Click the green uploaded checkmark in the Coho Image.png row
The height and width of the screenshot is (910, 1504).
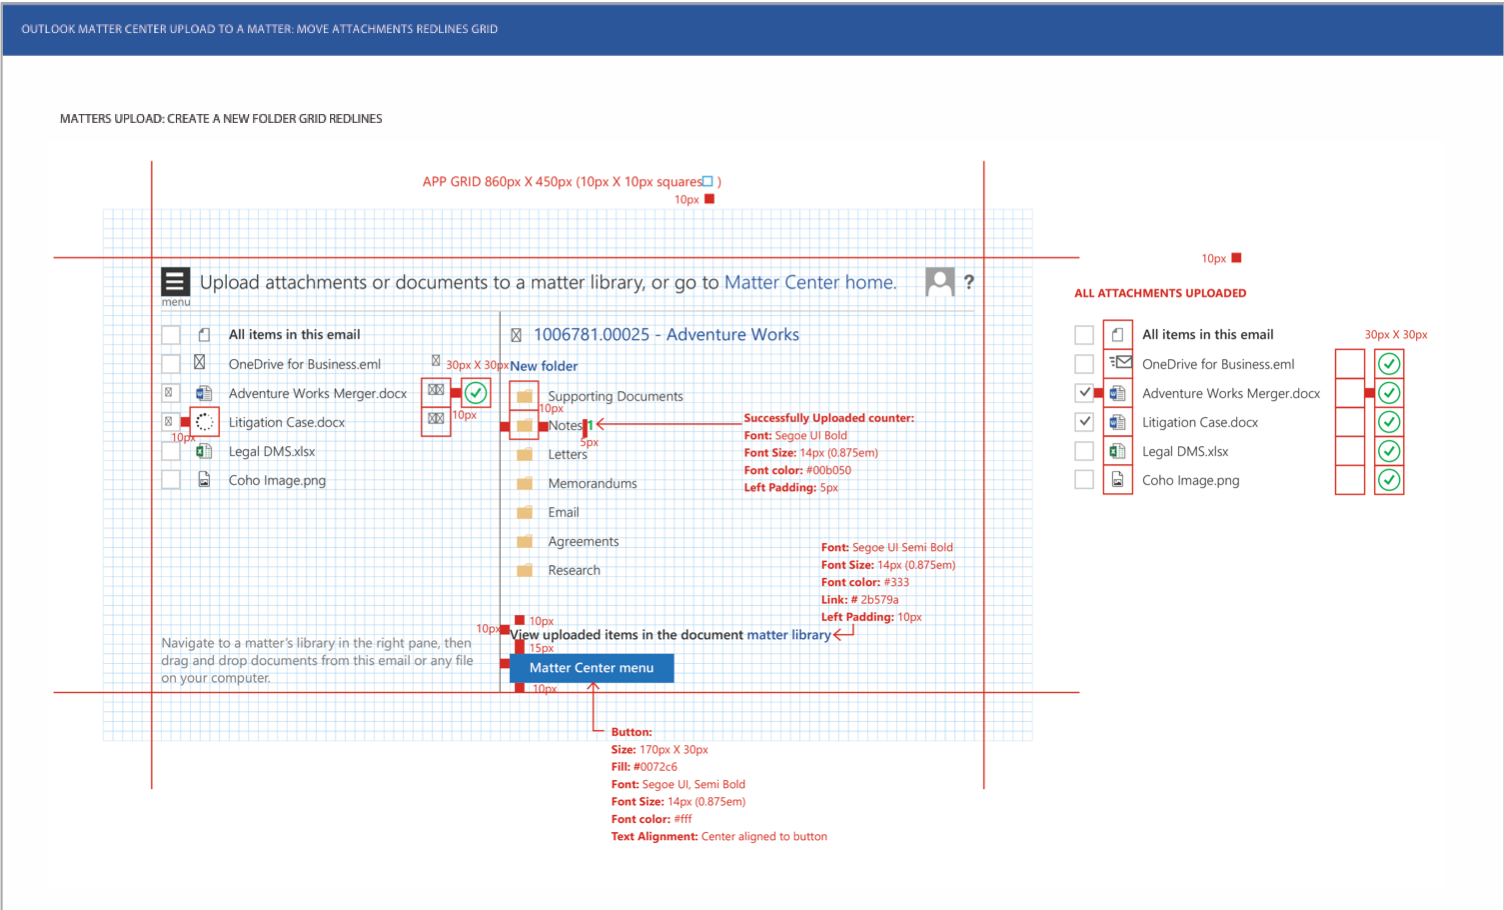[1389, 480]
